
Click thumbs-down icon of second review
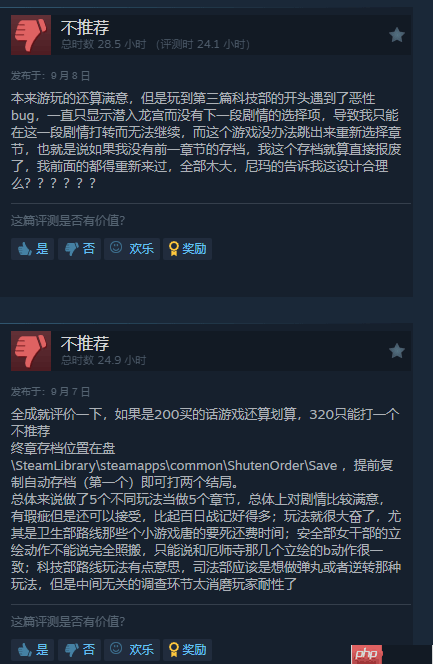click(31, 351)
